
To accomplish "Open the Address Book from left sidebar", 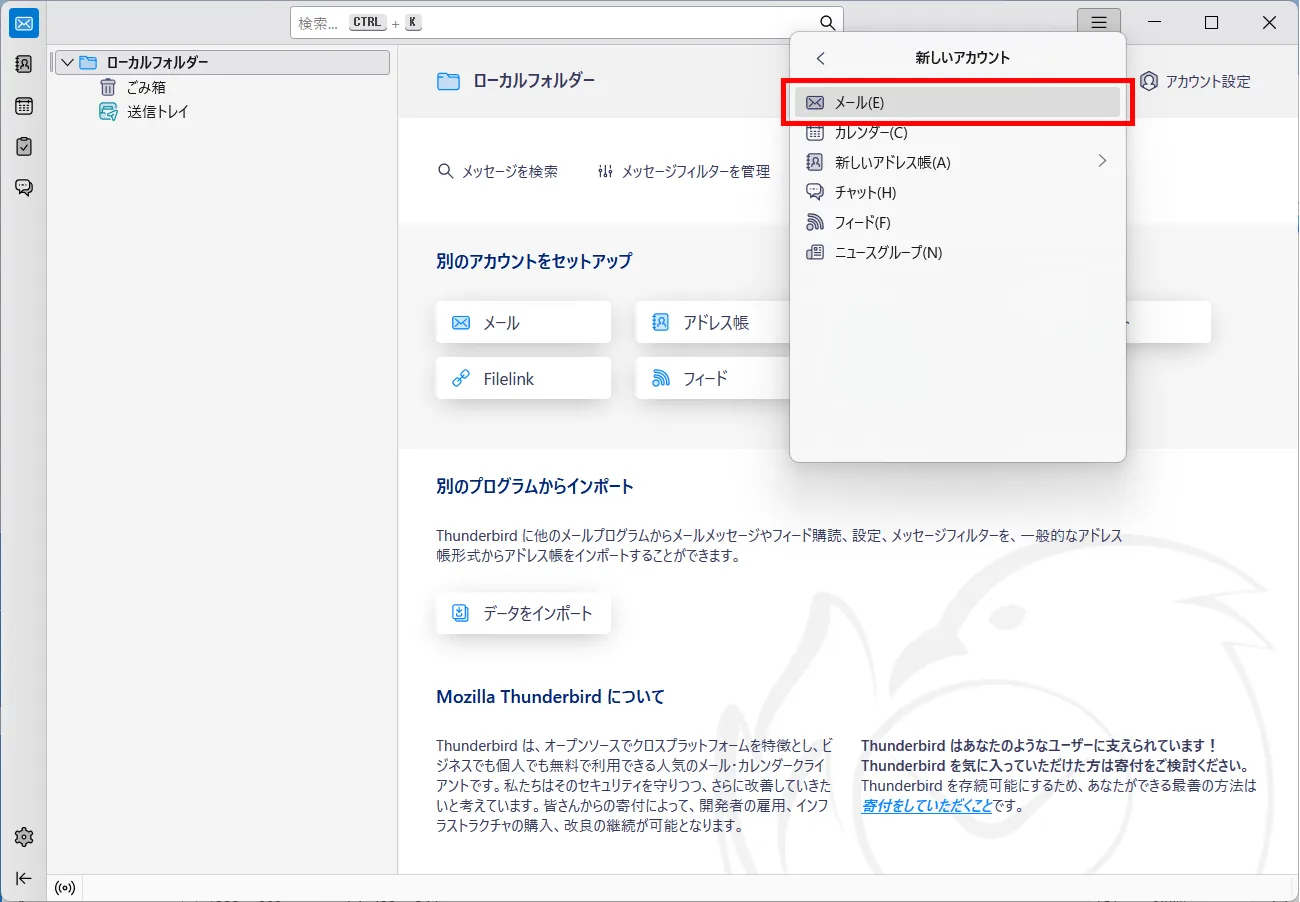I will point(24,64).
